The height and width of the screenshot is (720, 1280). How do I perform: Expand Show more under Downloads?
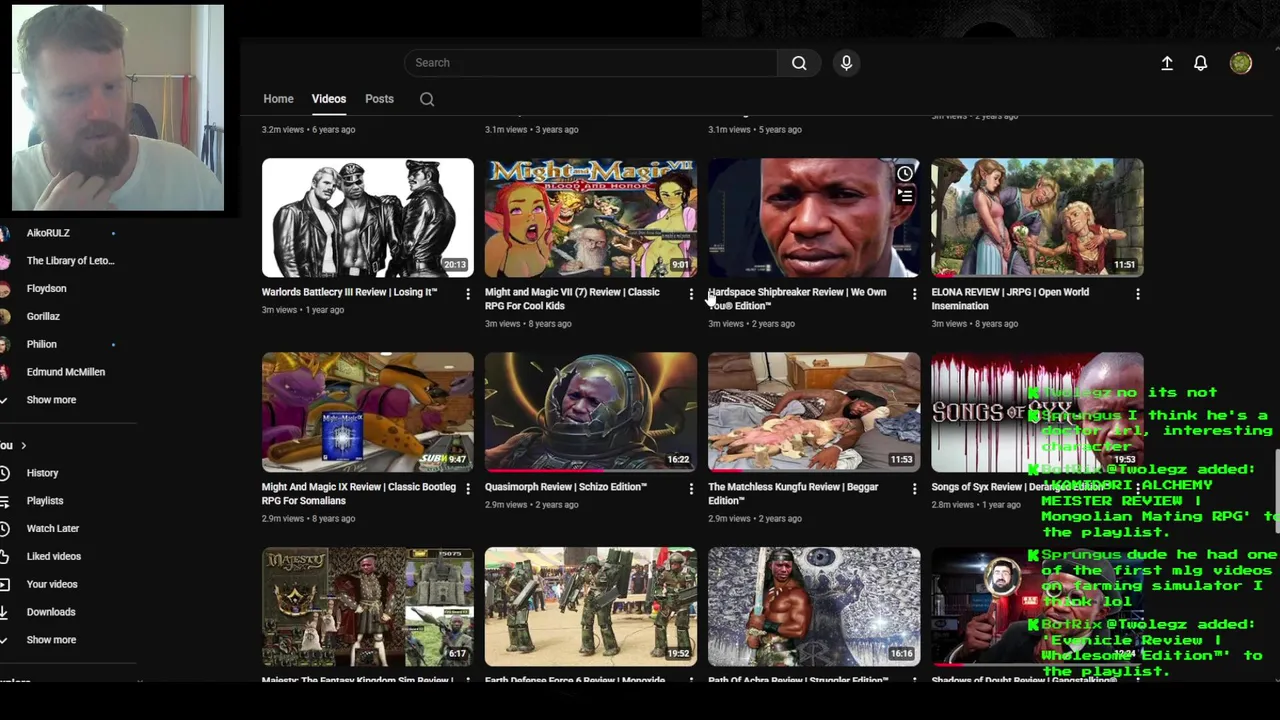pos(51,640)
